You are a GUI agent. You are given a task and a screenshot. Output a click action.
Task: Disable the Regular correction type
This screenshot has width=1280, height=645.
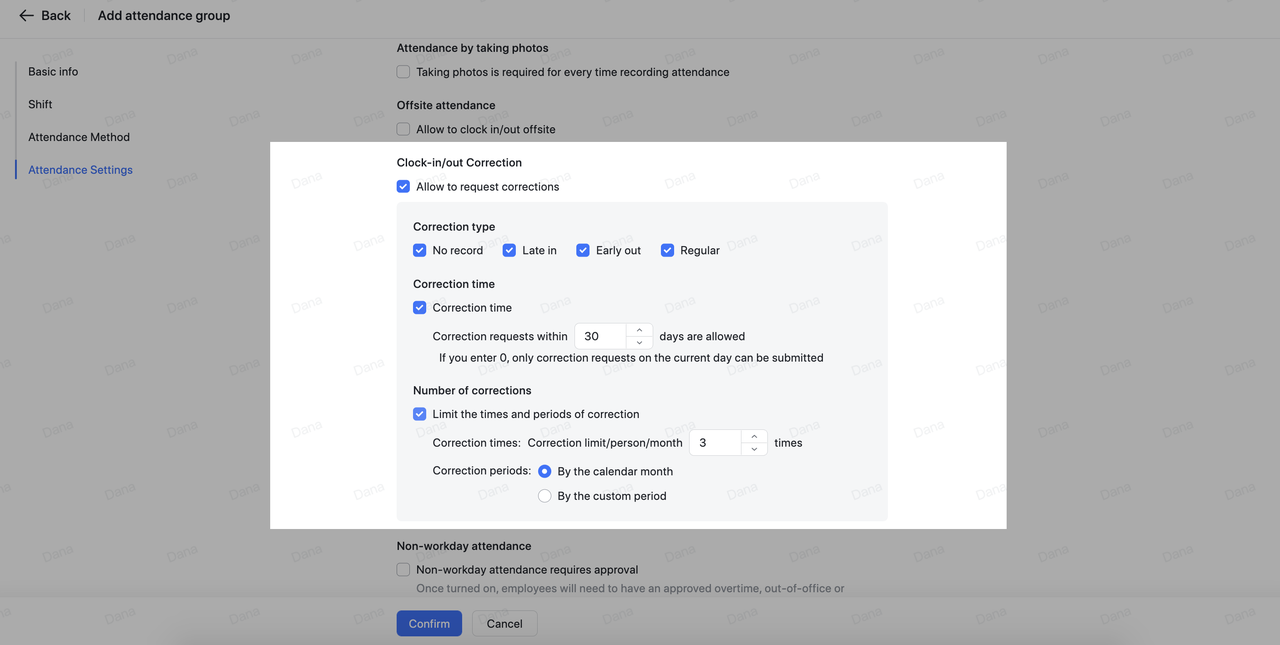pyautogui.click(x=667, y=251)
